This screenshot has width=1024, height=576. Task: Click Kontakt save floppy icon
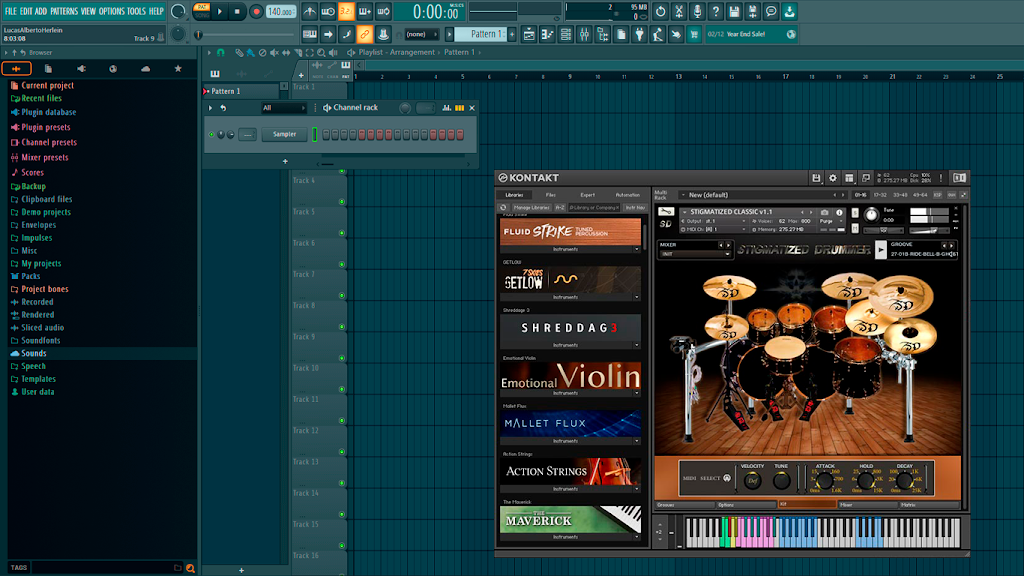pos(816,178)
